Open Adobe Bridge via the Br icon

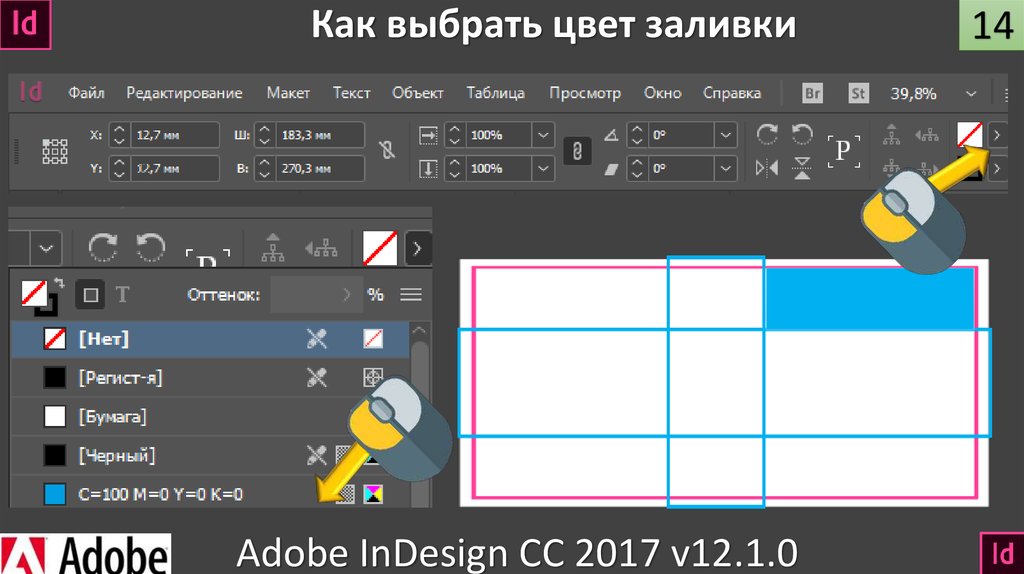click(x=812, y=93)
